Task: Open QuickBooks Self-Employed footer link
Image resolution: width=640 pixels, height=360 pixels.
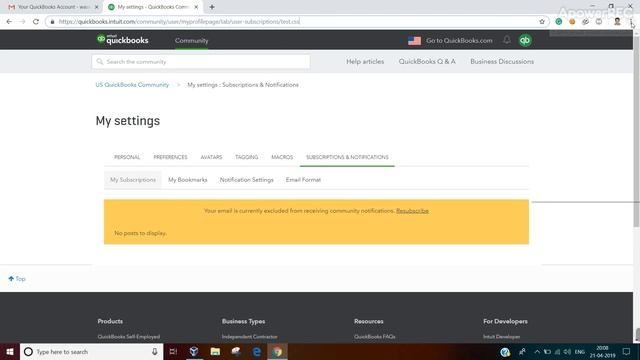Action: pos(129,337)
